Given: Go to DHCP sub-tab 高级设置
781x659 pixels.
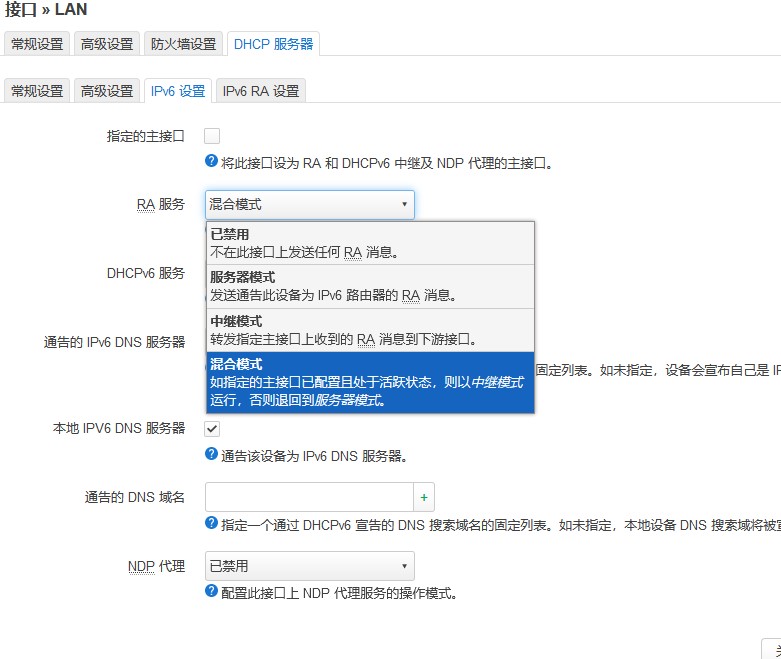Looking at the screenshot, I should click(107, 91).
